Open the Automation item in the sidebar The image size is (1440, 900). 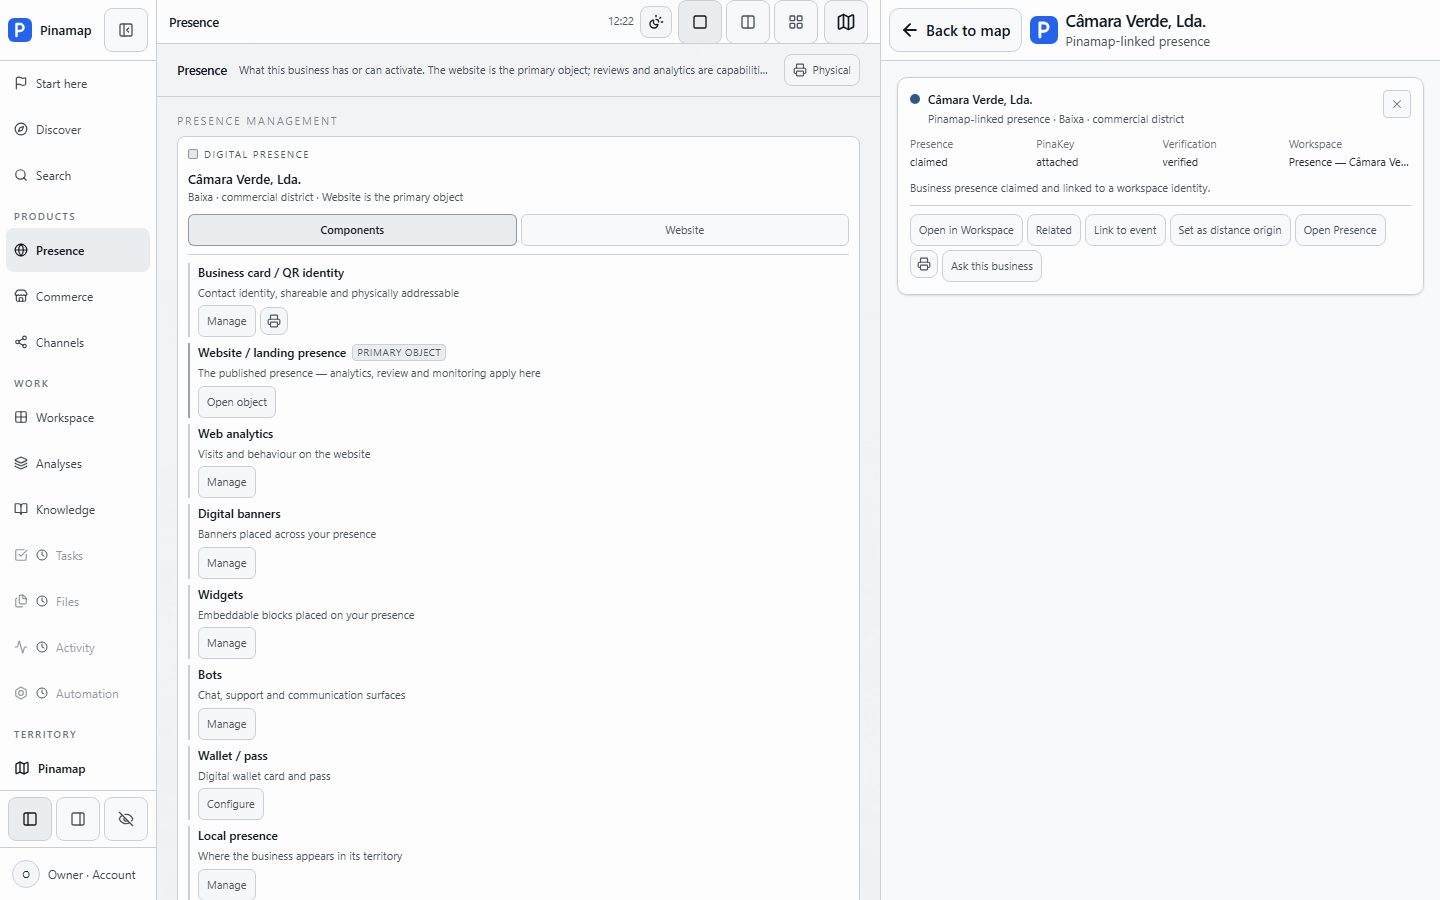78,694
